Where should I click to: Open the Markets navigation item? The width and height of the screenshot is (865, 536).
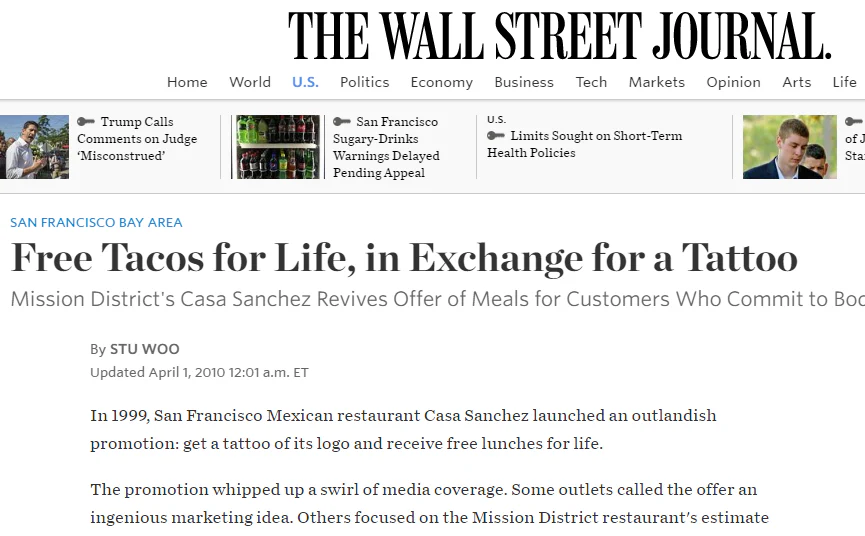[656, 82]
